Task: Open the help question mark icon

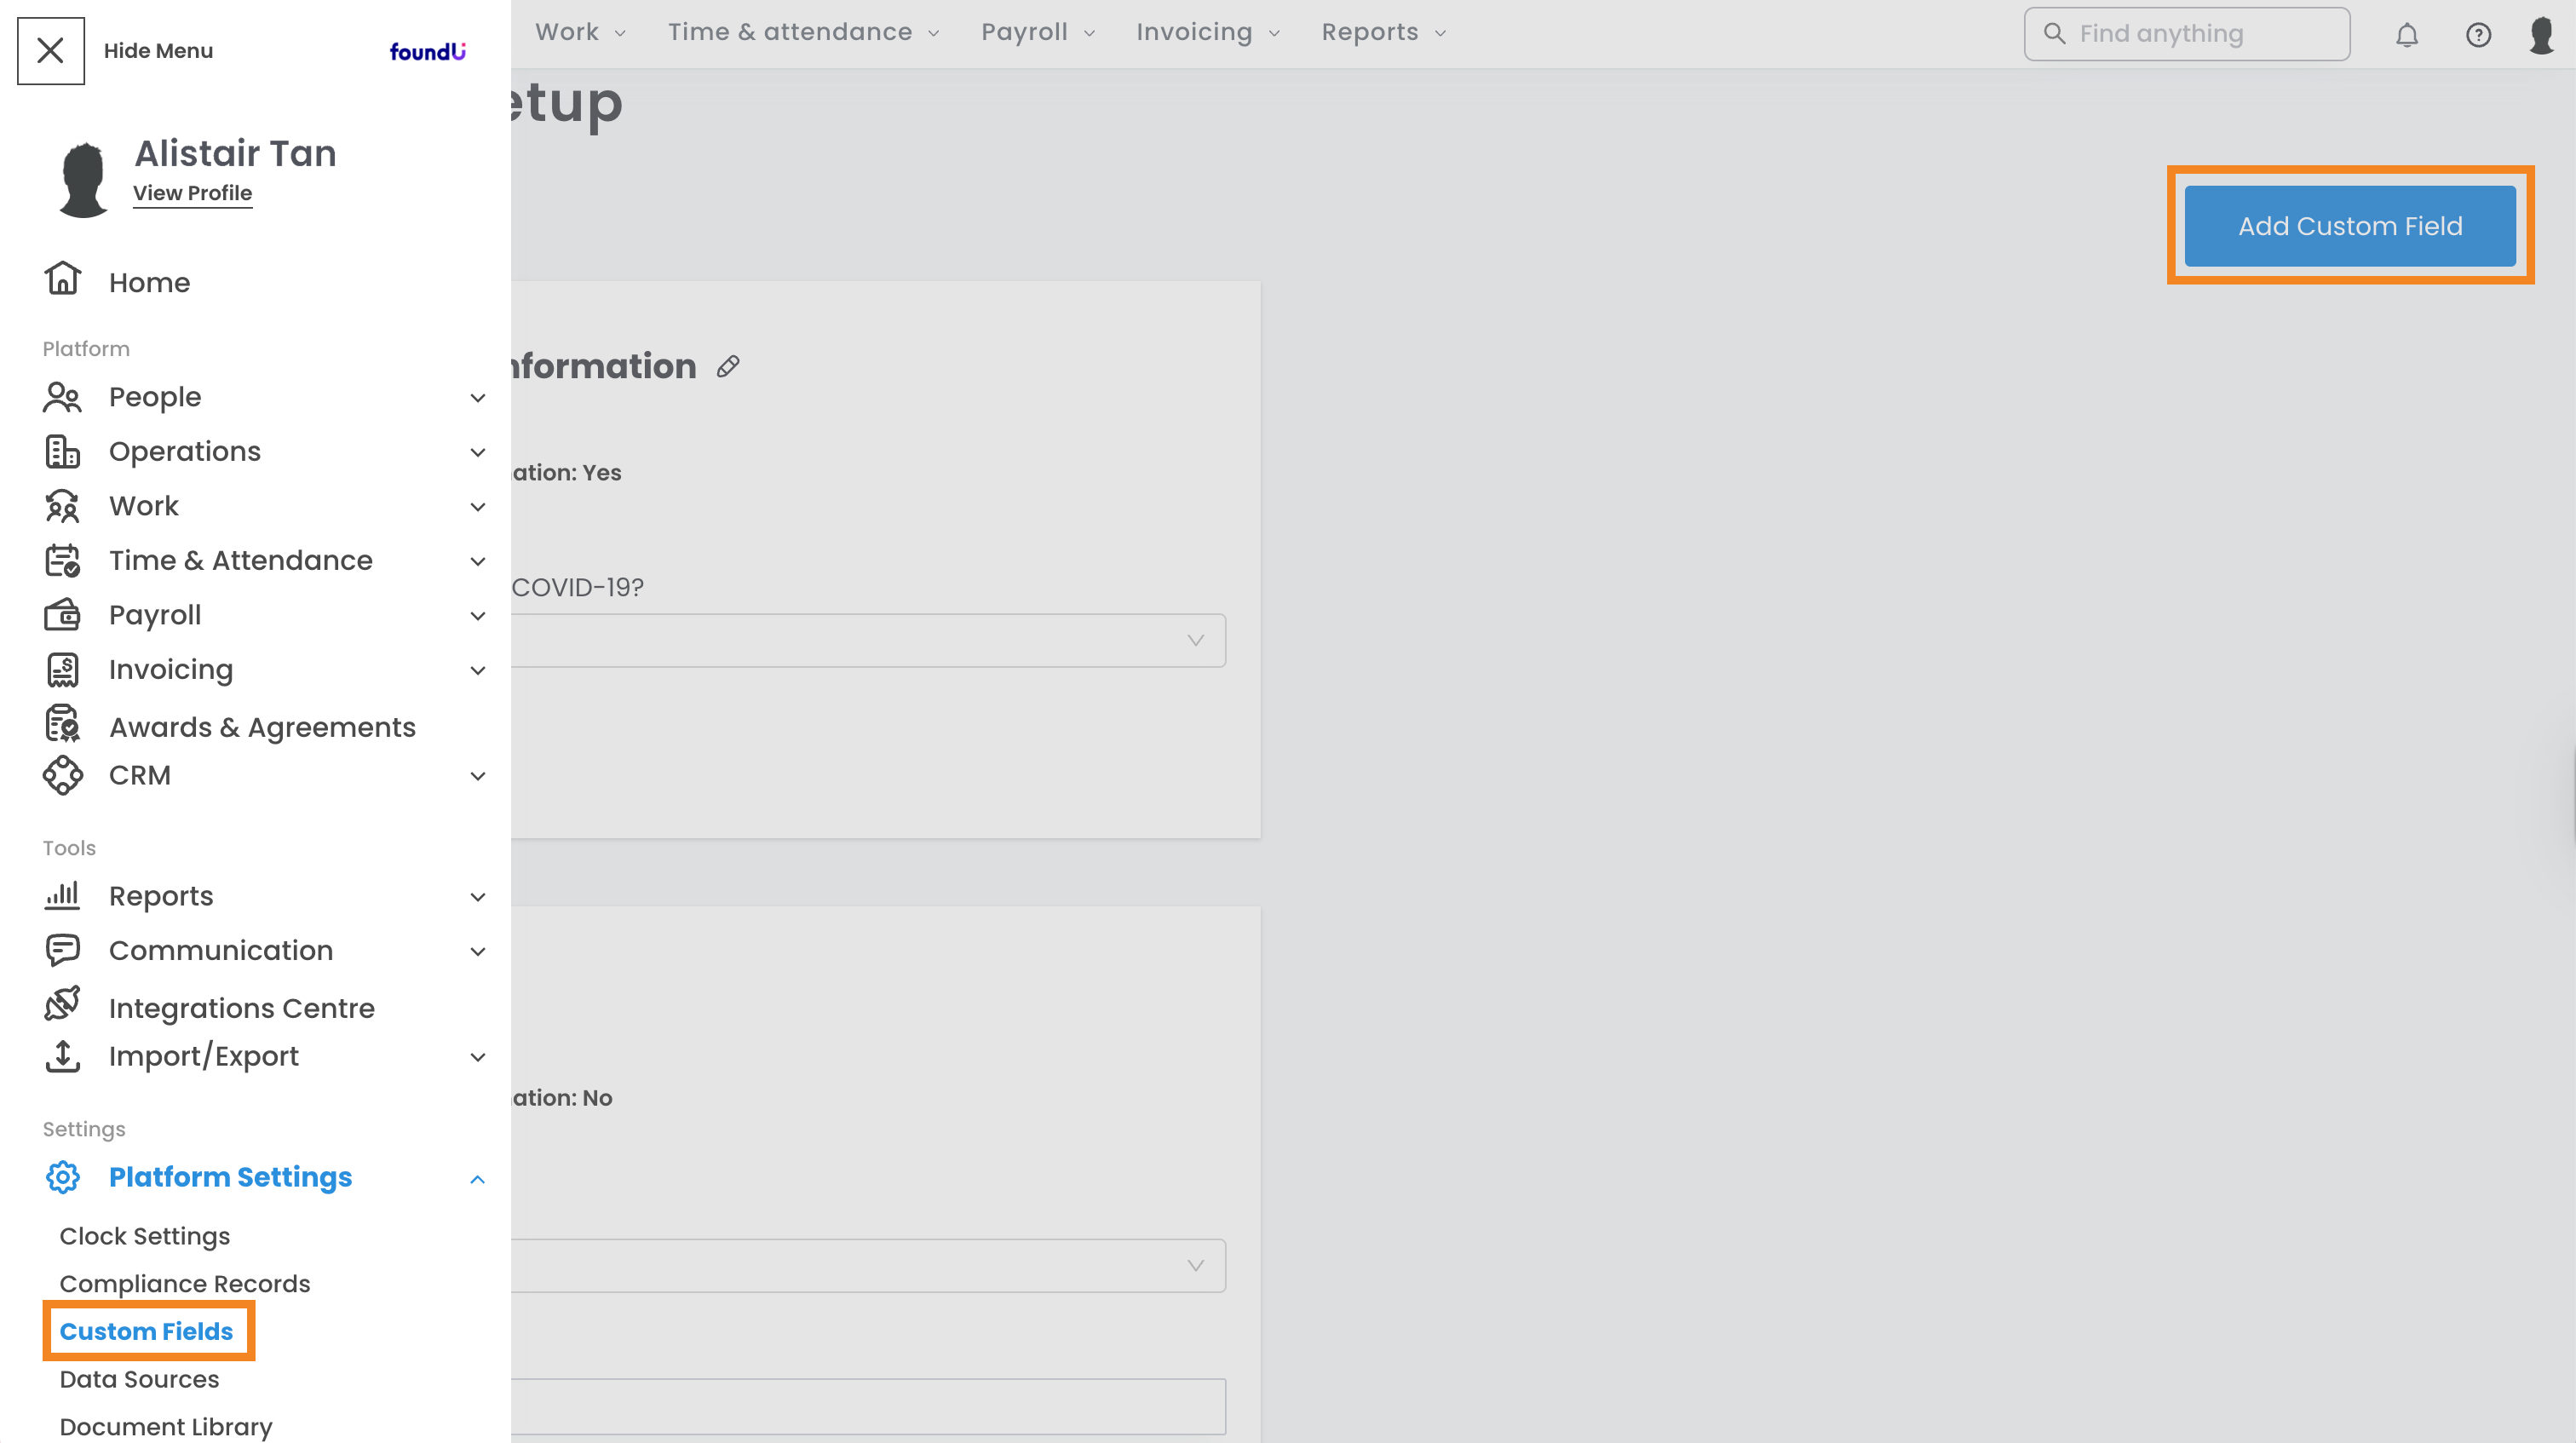Action: coord(2477,35)
